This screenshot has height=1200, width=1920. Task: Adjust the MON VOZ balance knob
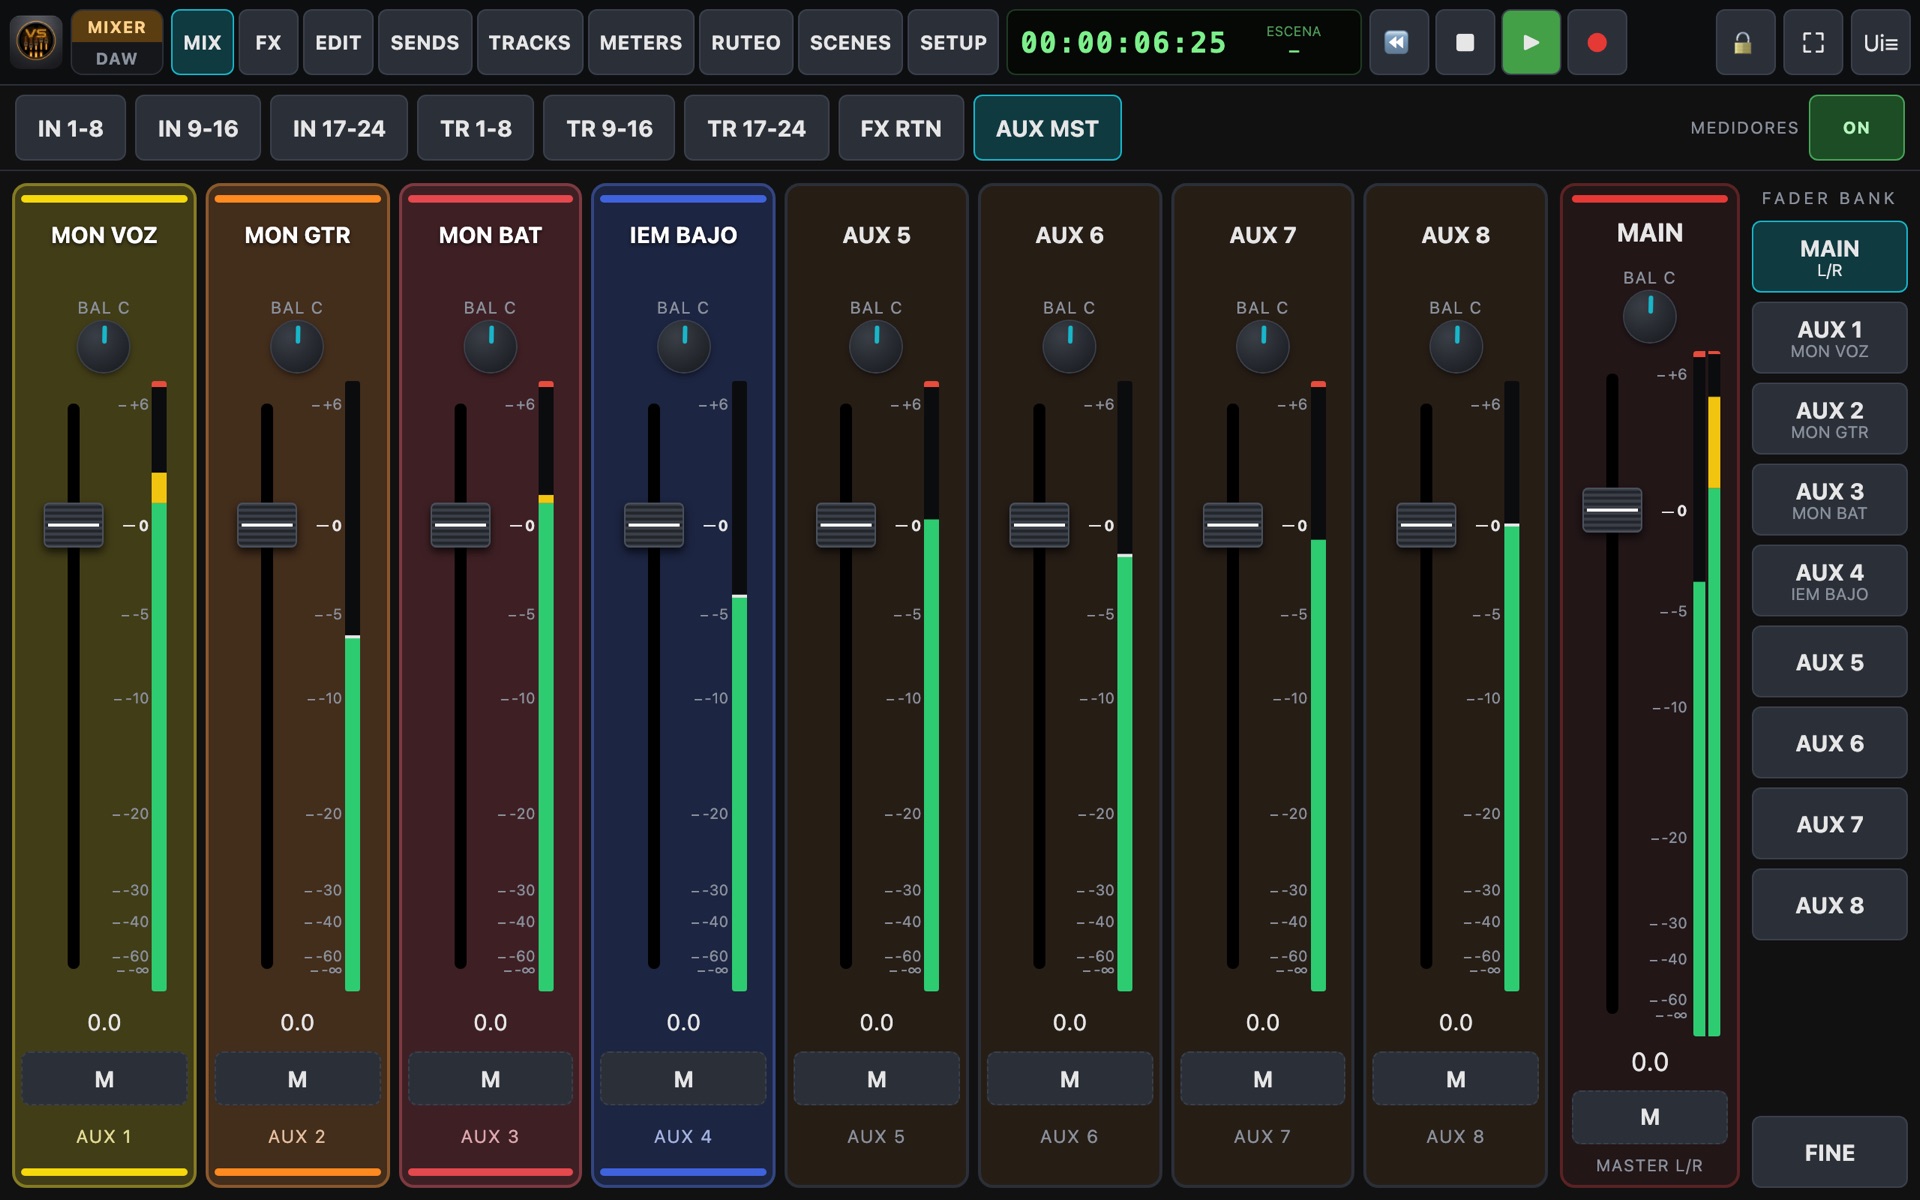[x=104, y=347]
